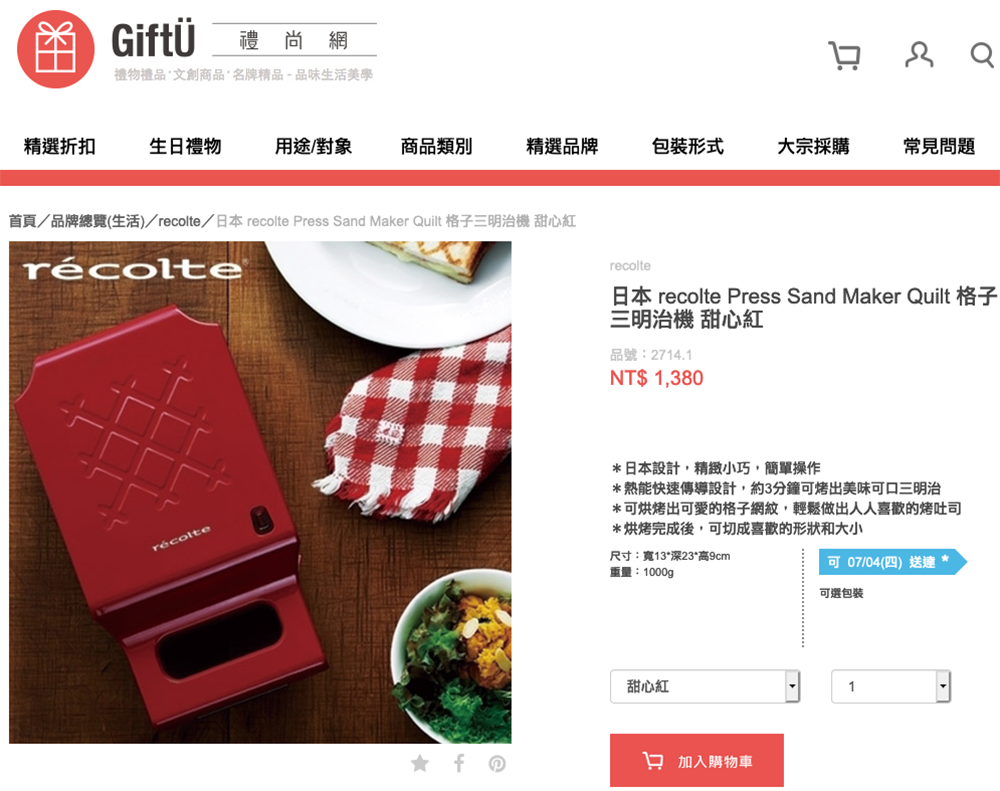
Task: Pin product with Pinterest icon
Action: tap(497, 764)
